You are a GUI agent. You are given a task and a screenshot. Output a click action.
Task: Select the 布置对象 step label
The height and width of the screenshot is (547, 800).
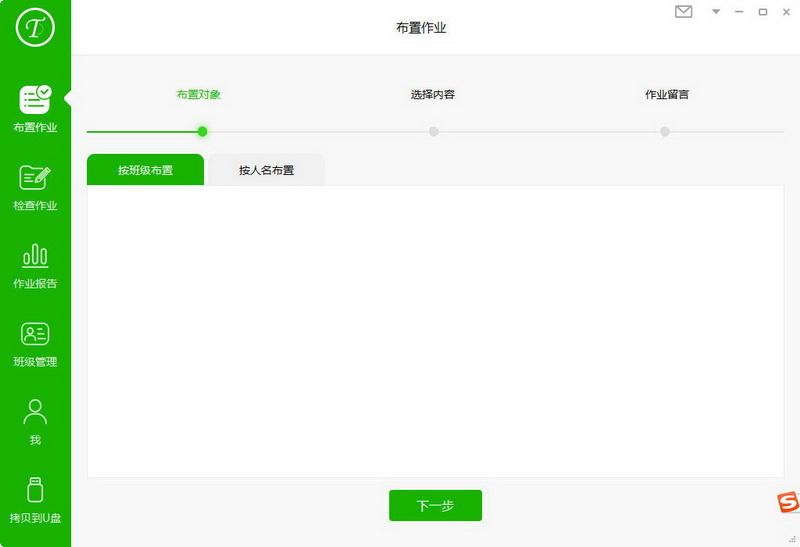pyautogui.click(x=198, y=94)
